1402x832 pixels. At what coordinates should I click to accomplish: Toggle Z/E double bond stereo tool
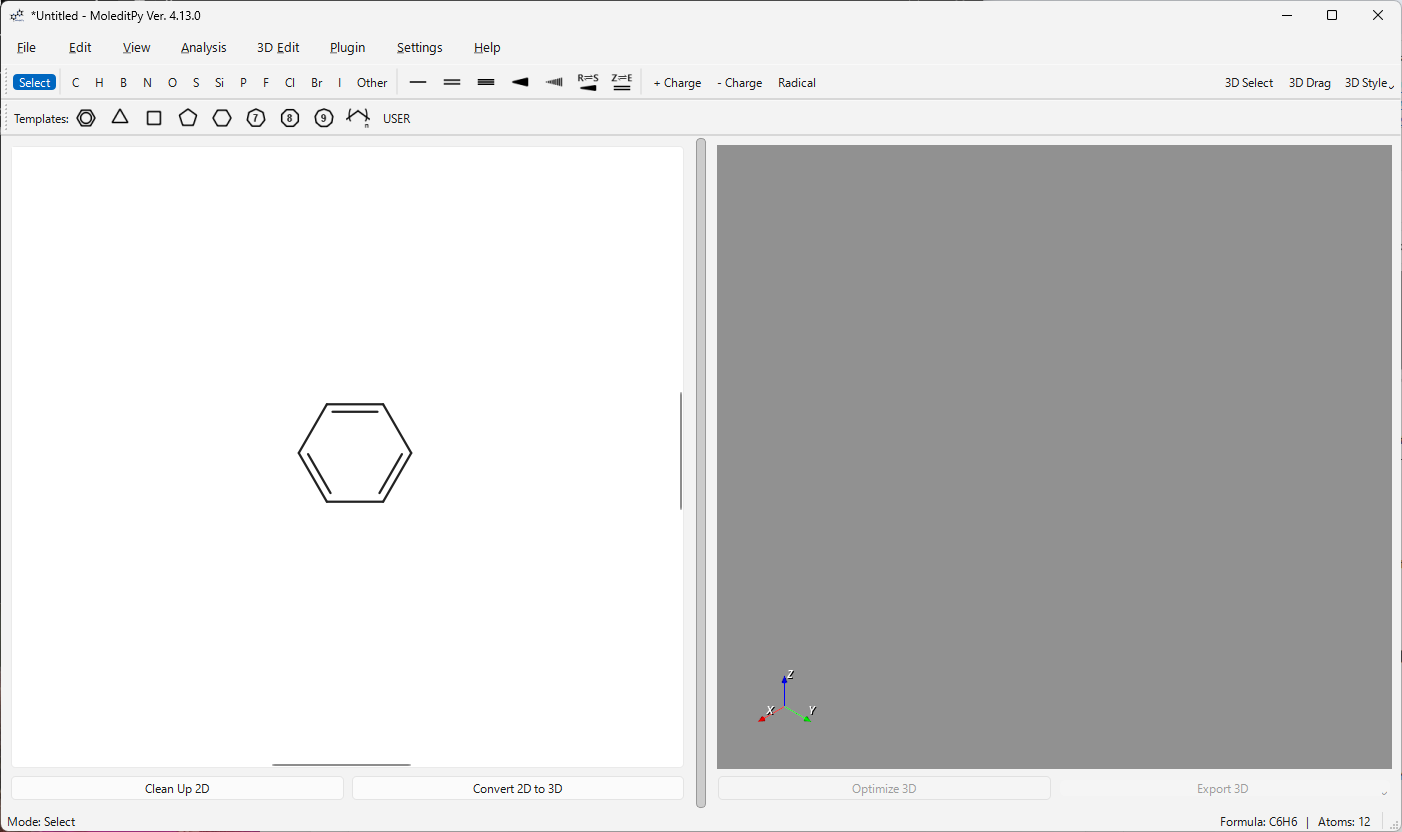click(622, 82)
